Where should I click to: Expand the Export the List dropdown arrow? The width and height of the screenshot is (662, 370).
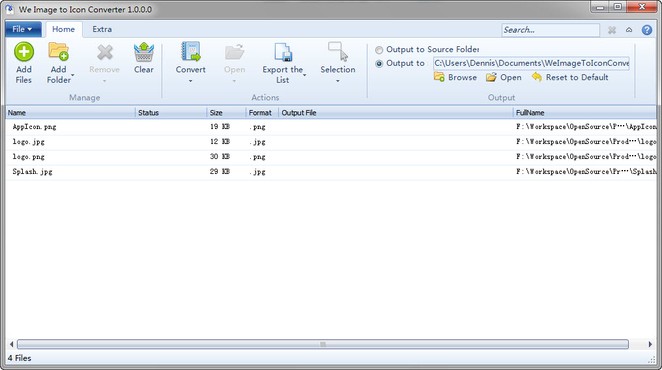[304, 75]
